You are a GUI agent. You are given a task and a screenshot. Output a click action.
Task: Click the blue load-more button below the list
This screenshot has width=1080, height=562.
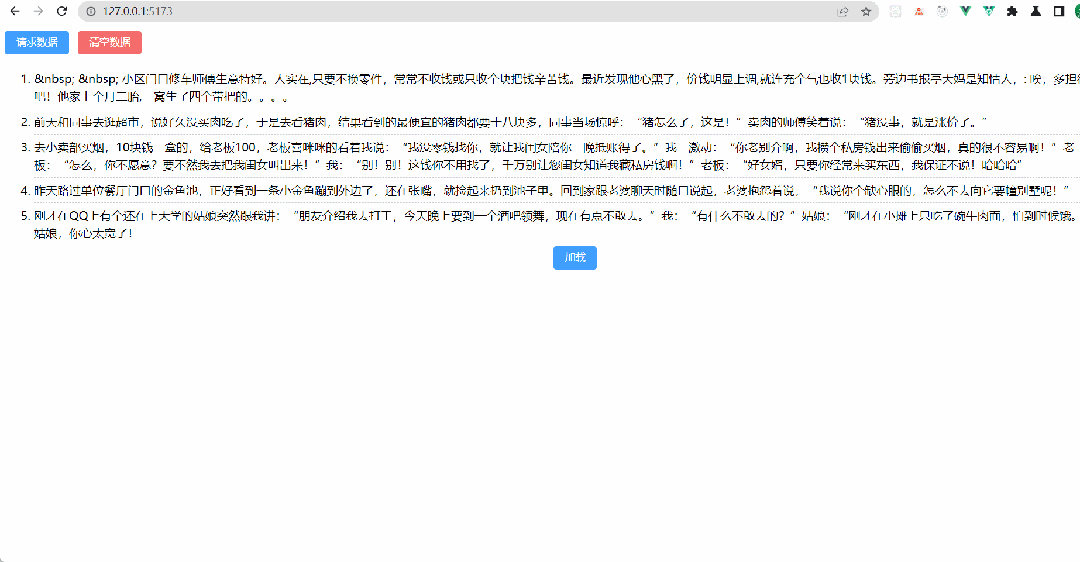(x=575, y=258)
